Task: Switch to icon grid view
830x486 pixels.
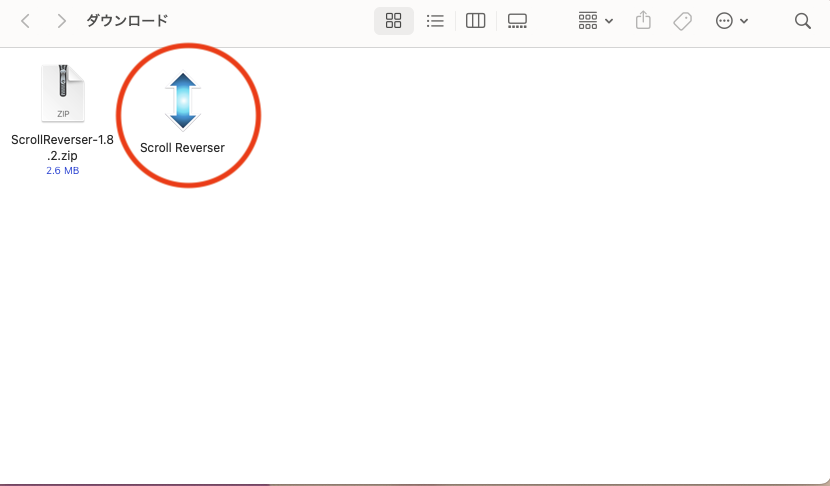Action: click(x=393, y=21)
